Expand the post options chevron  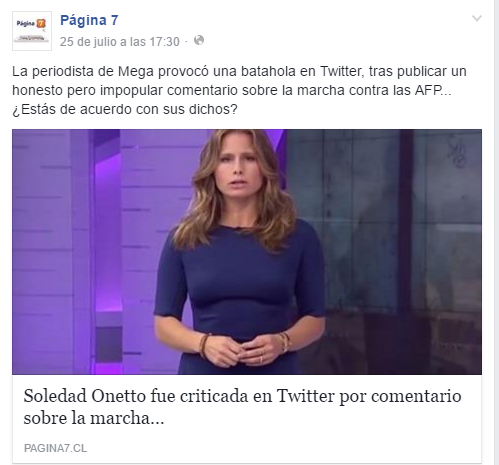click(x=477, y=18)
